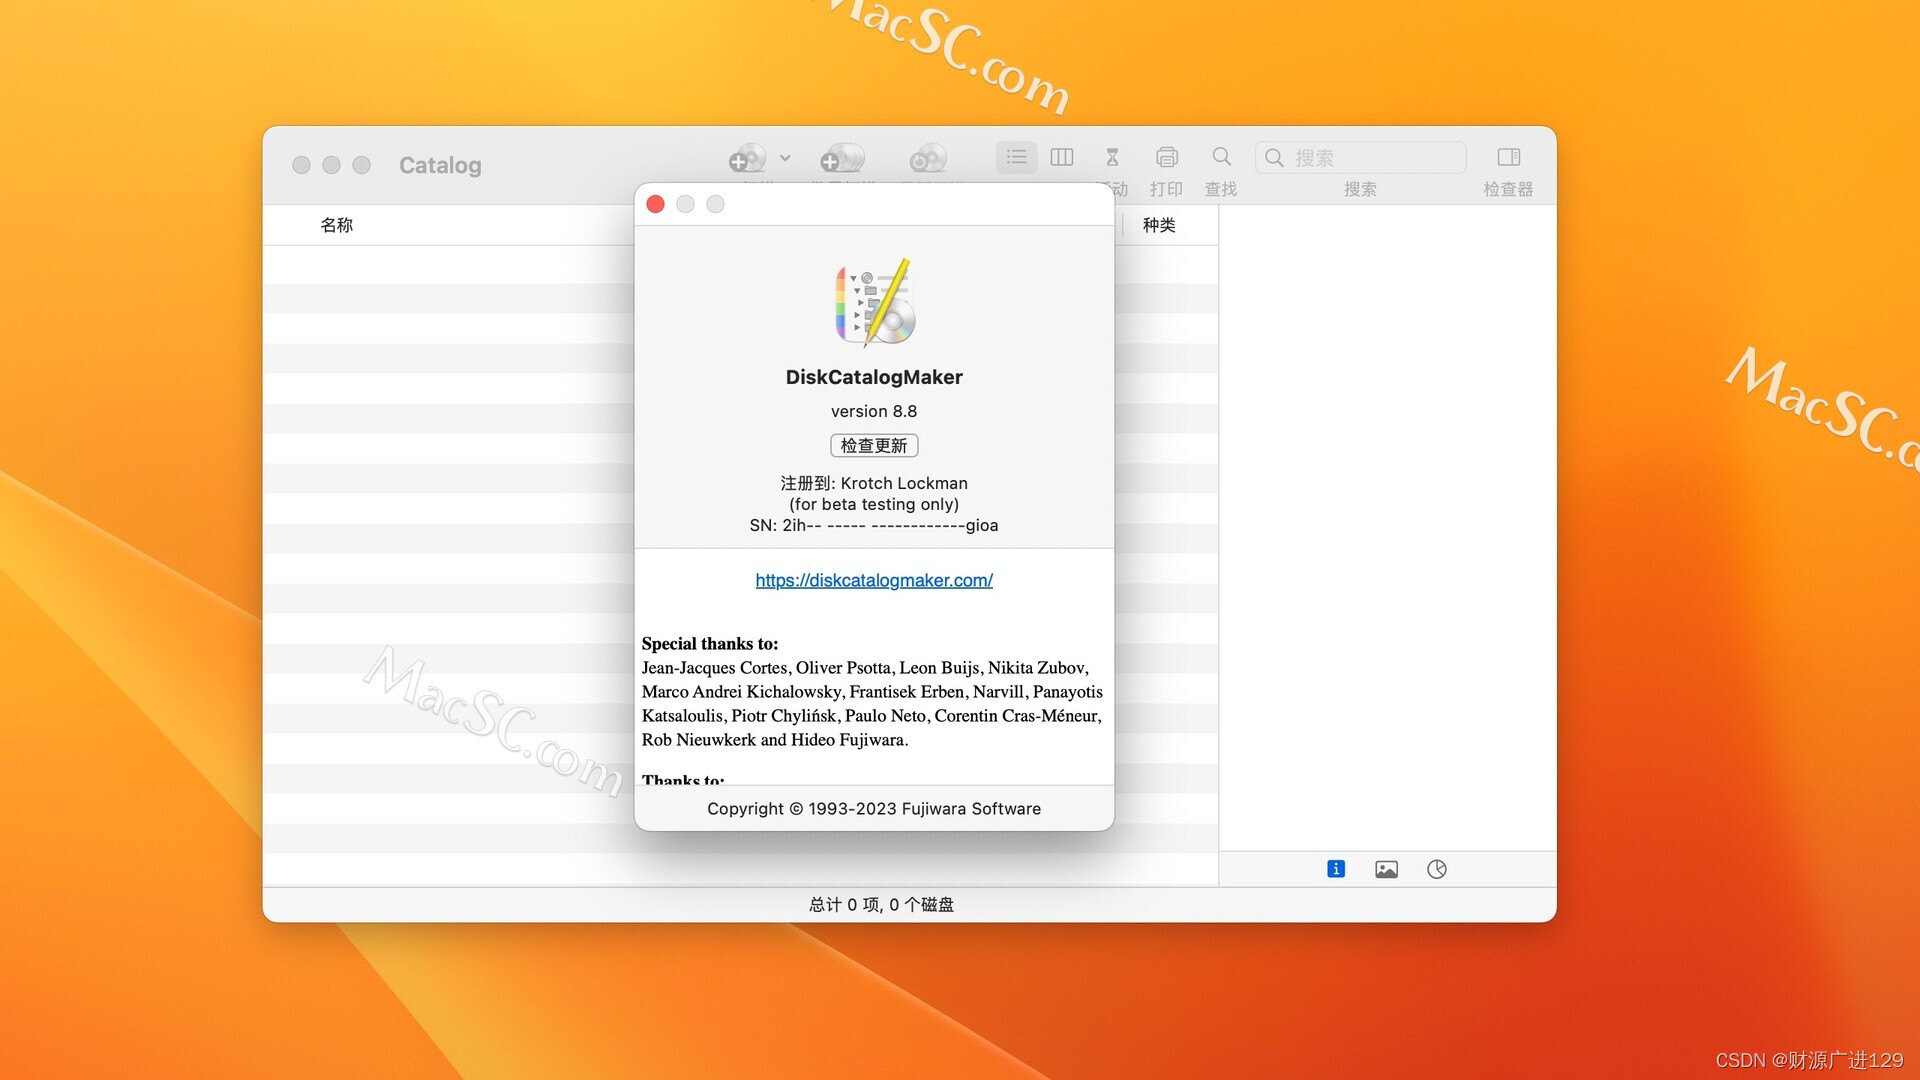Click the 'Special thanks to:' heading
Image resolution: width=1920 pixels, height=1080 pixels.
pos(710,644)
